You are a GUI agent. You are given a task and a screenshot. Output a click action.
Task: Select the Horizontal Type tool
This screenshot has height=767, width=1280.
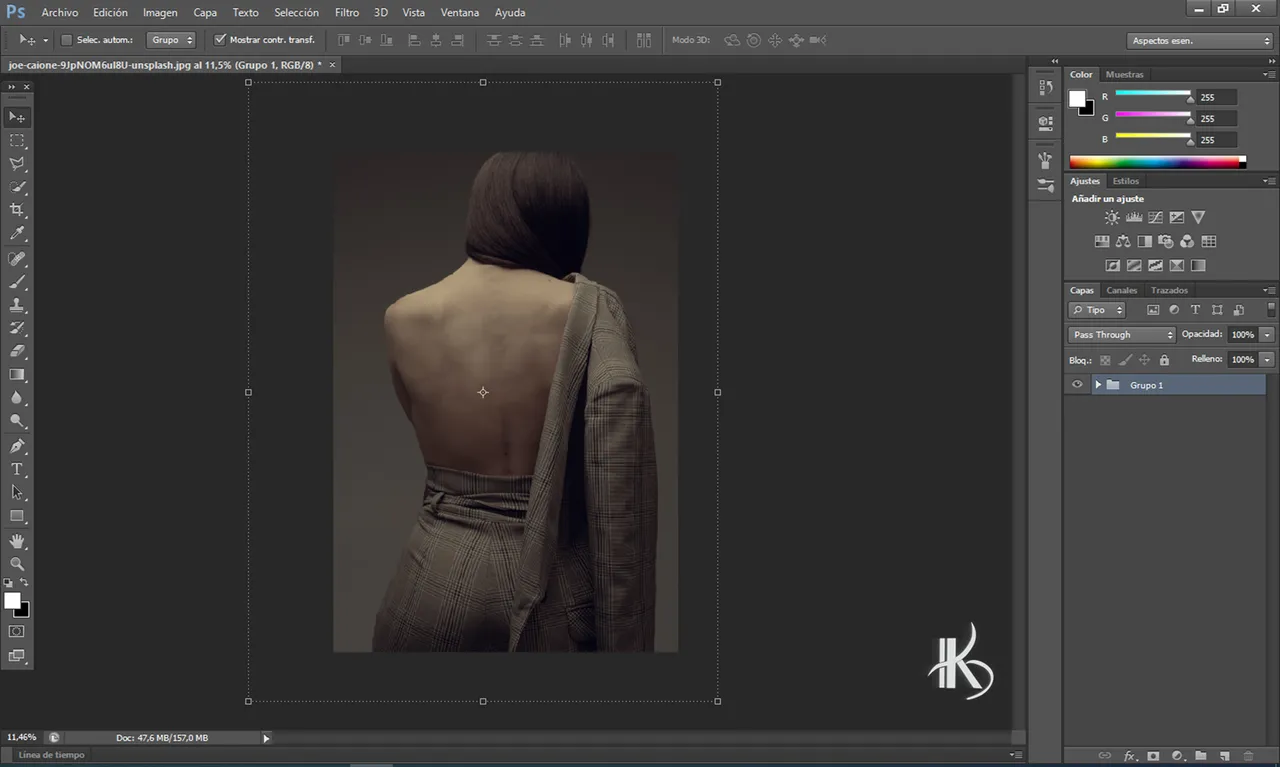pyautogui.click(x=17, y=469)
